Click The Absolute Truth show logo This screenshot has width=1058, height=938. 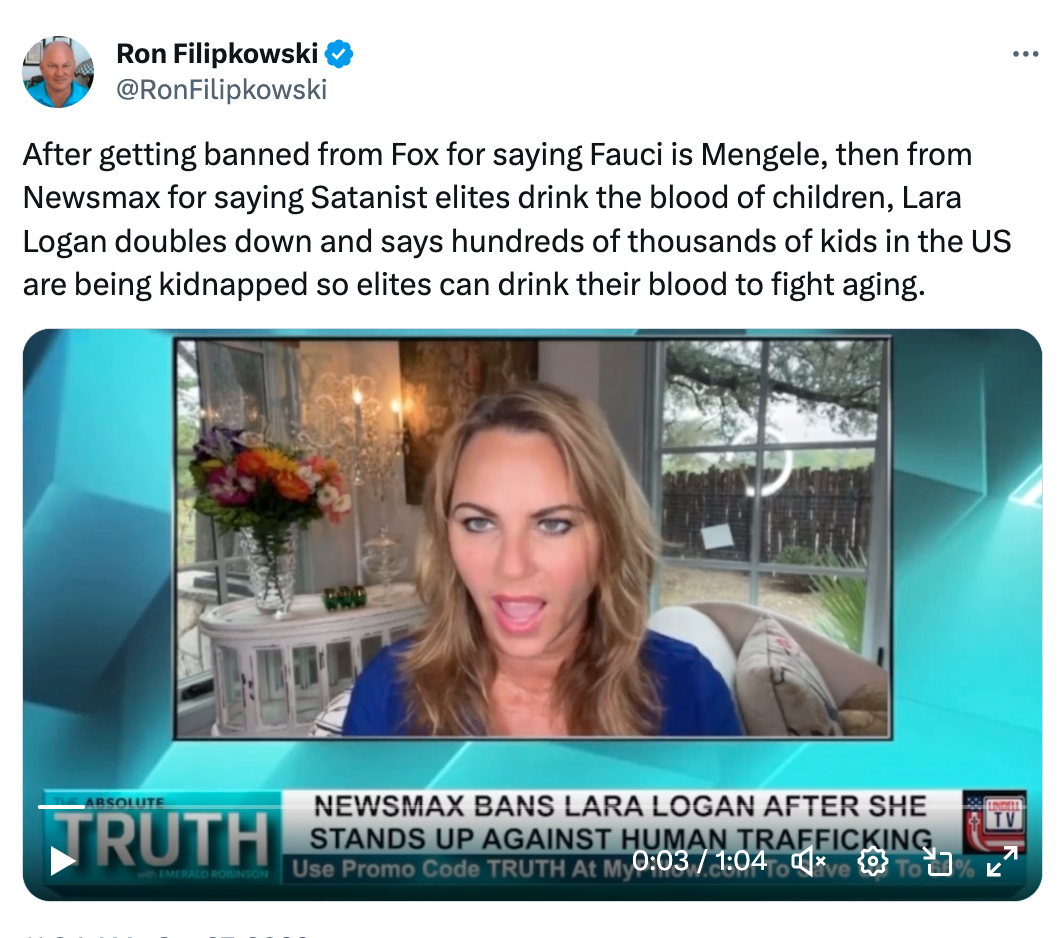162,837
